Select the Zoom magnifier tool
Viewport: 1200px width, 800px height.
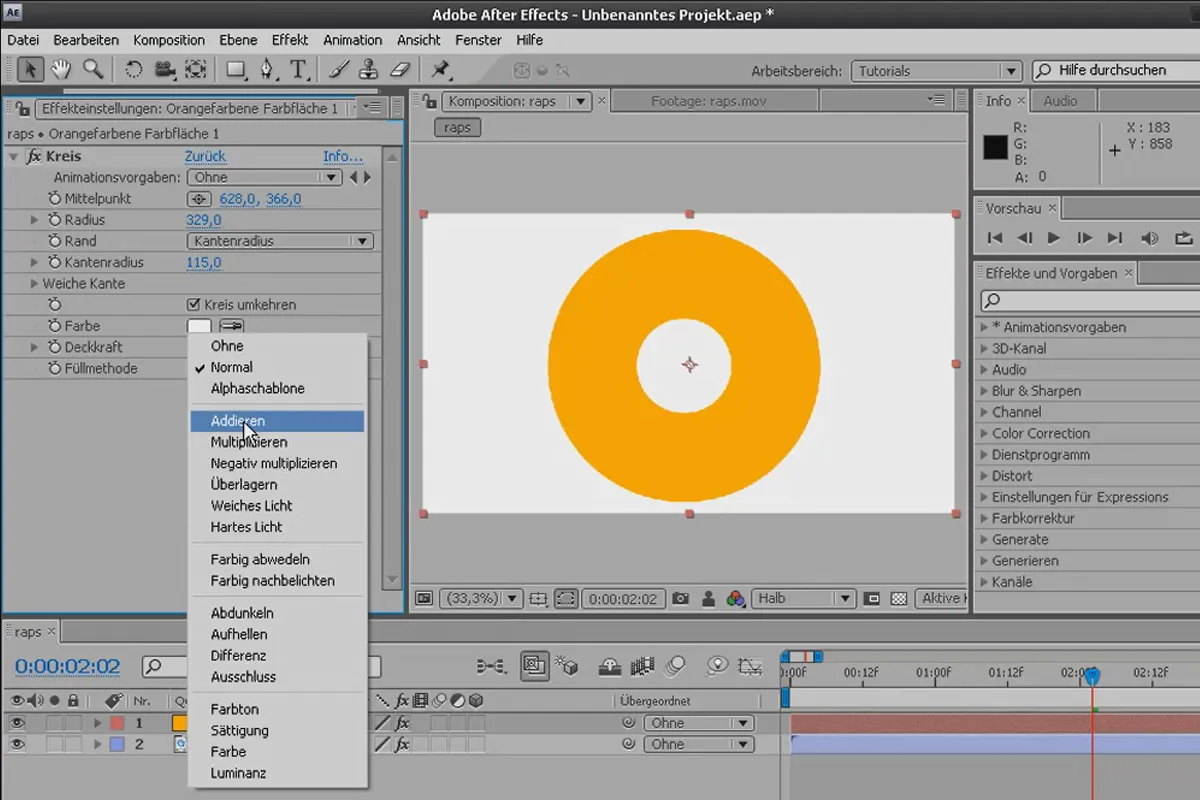click(x=92, y=69)
